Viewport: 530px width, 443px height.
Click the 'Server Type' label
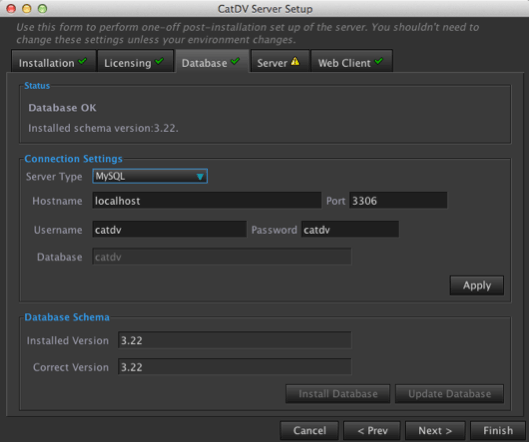click(x=54, y=177)
